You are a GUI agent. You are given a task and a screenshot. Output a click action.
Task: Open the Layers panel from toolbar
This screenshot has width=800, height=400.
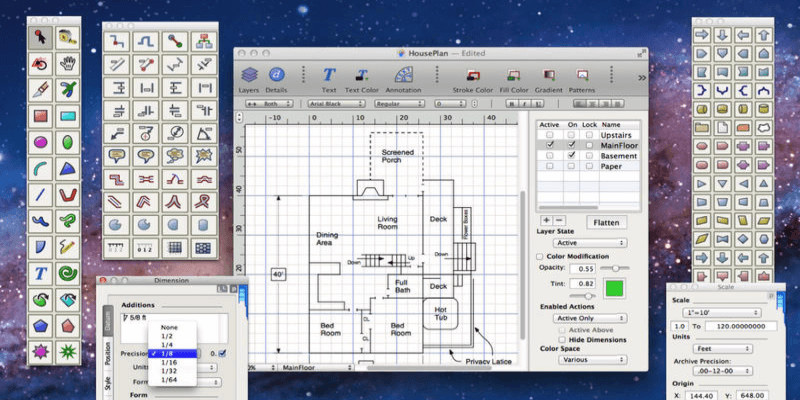coord(249,80)
